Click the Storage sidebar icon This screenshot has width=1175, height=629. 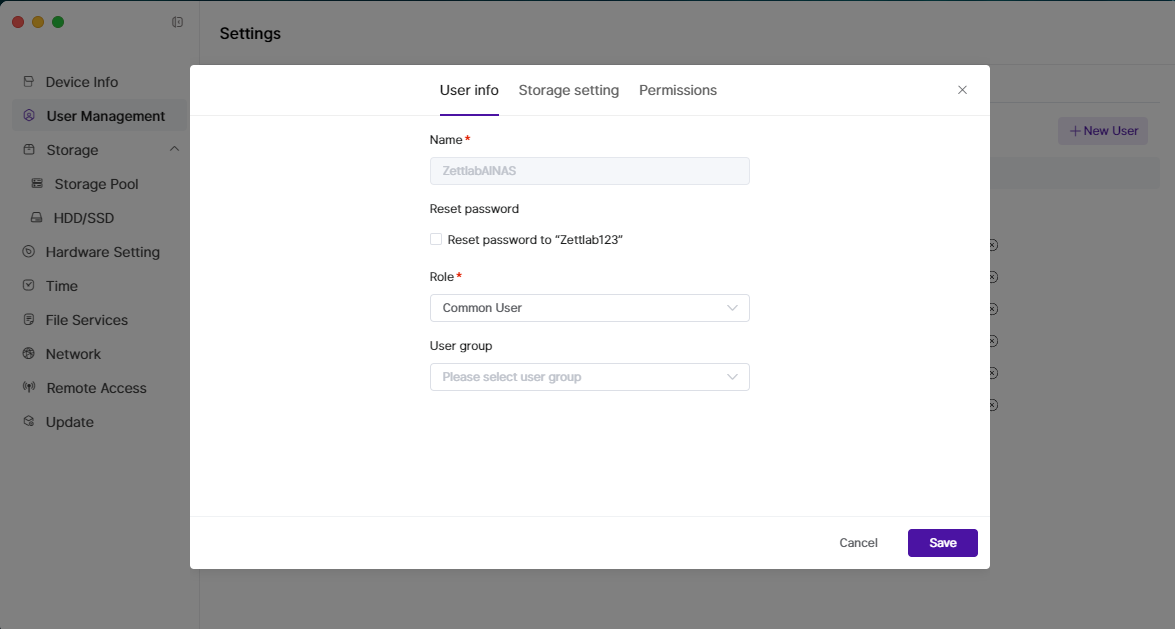point(29,149)
